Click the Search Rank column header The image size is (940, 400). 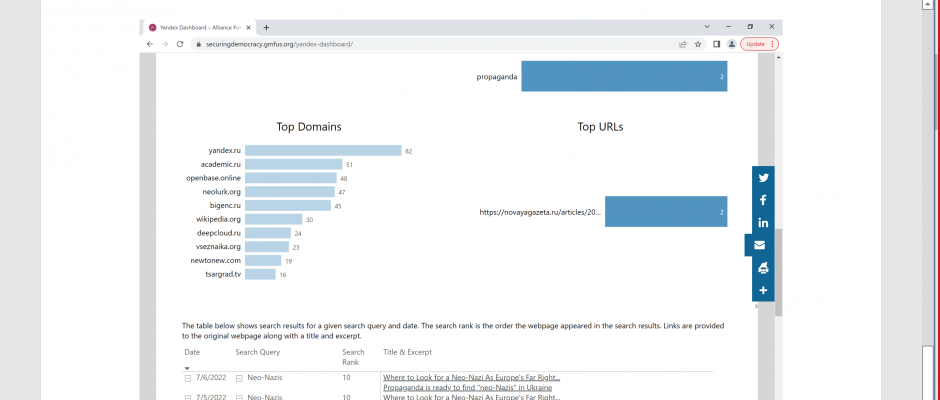(353, 357)
